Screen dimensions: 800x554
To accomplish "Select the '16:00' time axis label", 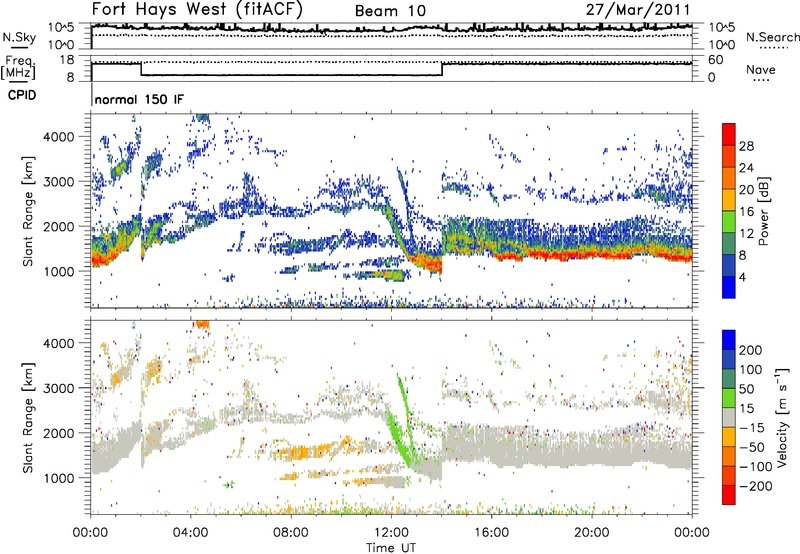I will 491,532.
